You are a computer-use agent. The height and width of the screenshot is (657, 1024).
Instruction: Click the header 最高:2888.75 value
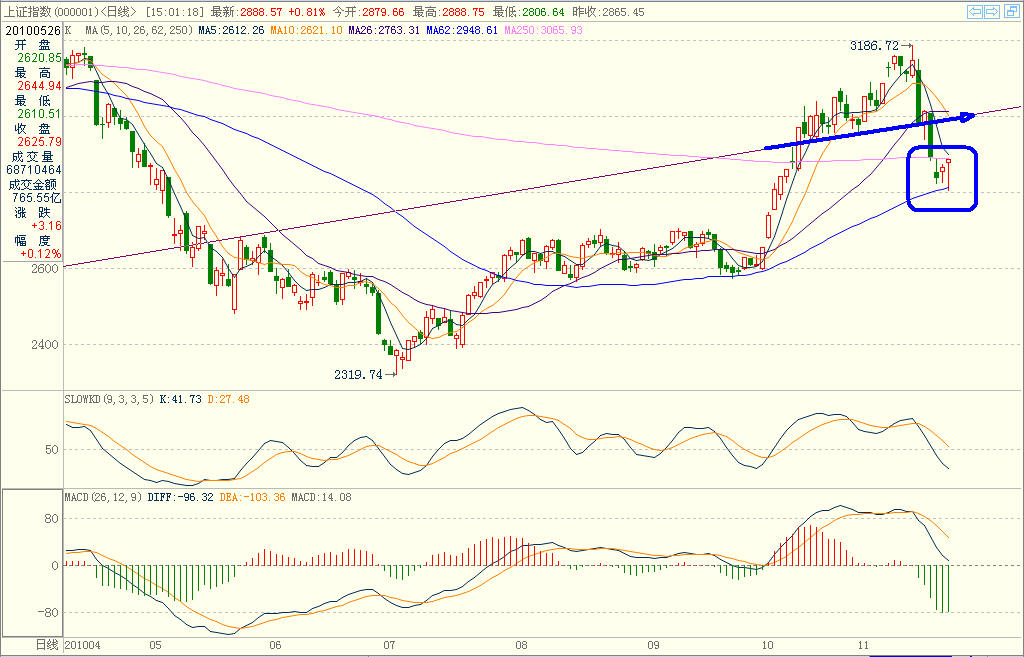pos(449,12)
